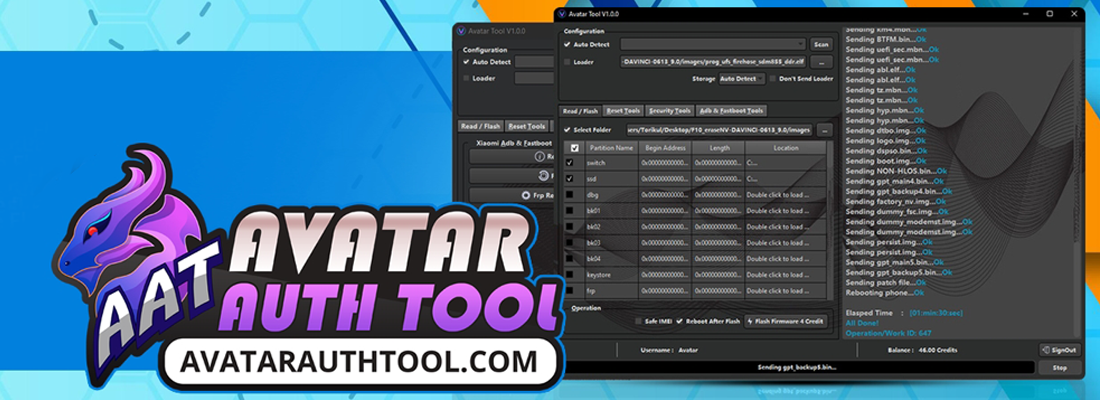Viewport: 1100px width, 400px height.
Task: Enable the Don't Send Loader checkbox
Action: pyautogui.click(x=772, y=78)
